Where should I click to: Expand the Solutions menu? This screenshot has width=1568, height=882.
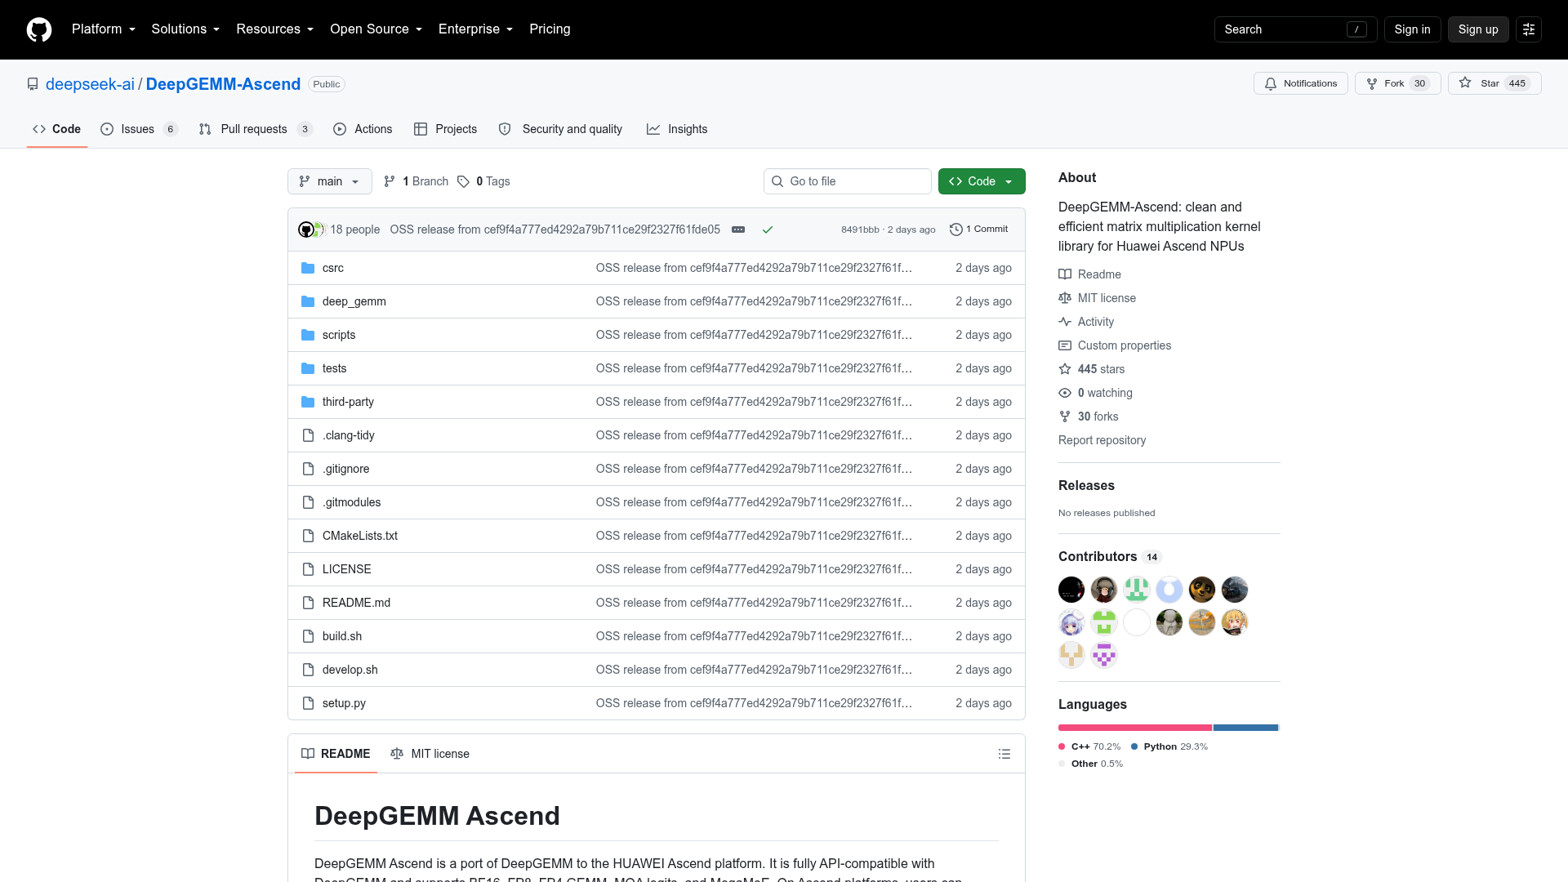(x=185, y=29)
